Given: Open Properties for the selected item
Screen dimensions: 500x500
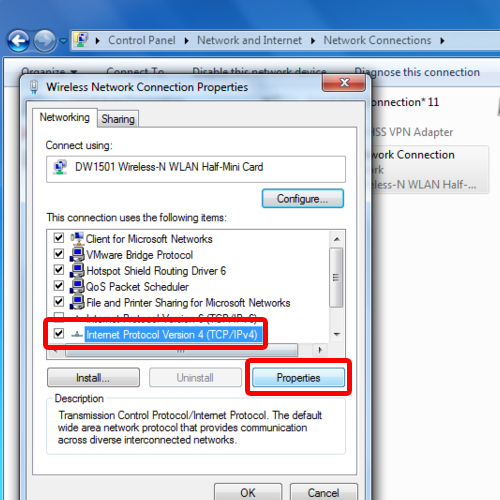Looking at the screenshot, I should [x=298, y=378].
